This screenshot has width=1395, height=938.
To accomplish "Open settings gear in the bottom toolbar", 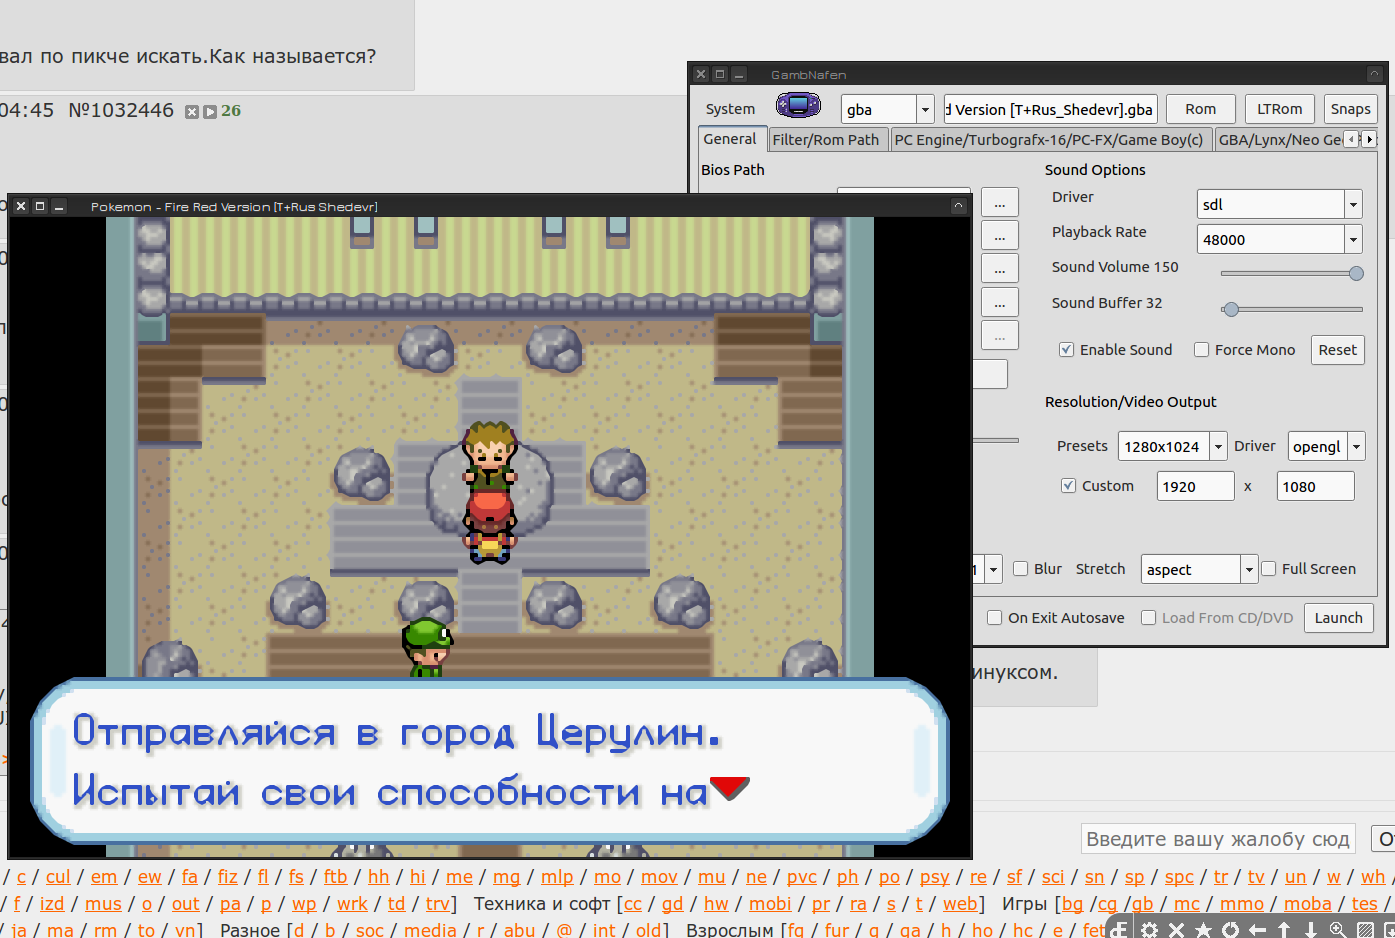I will pyautogui.click(x=1149, y=930).
